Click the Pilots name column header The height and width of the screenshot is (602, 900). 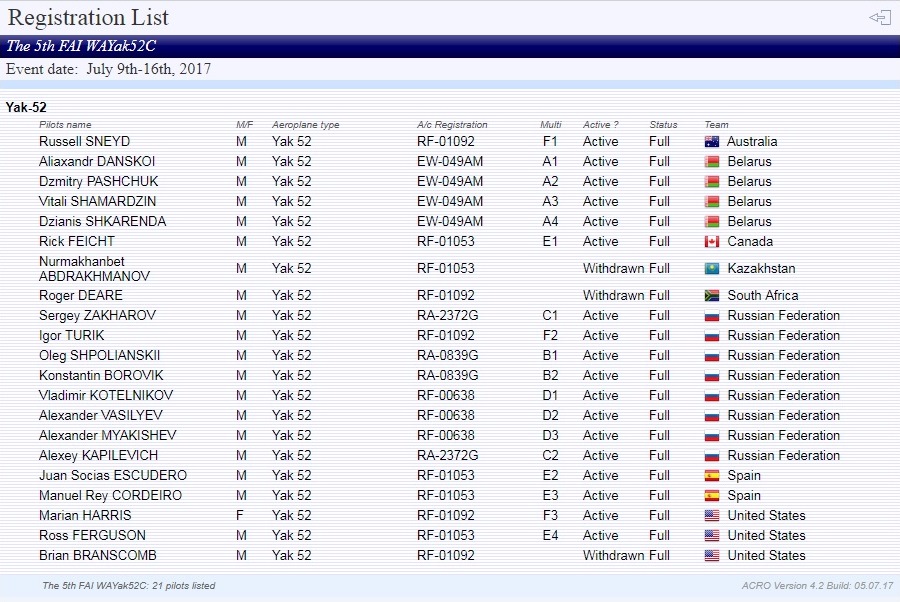point(65,125)
